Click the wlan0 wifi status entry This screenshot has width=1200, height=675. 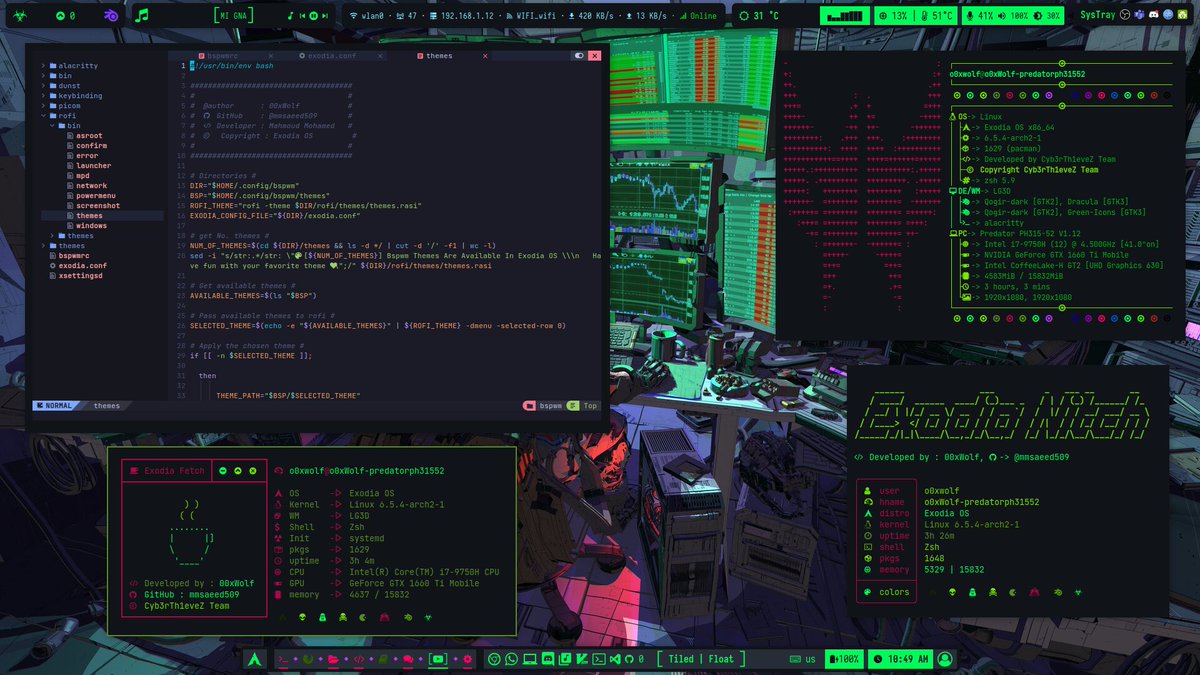[x=366, y=16]
